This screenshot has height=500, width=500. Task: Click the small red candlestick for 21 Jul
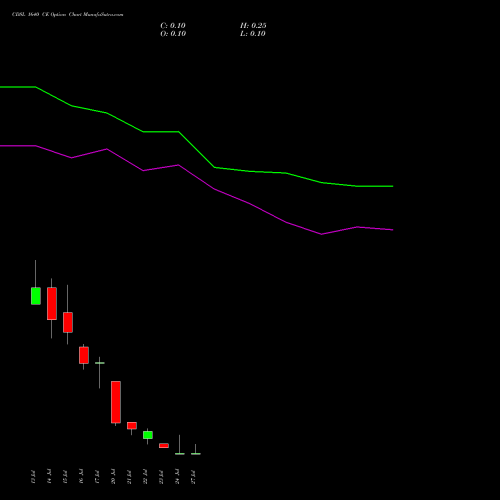coord(132,426)
